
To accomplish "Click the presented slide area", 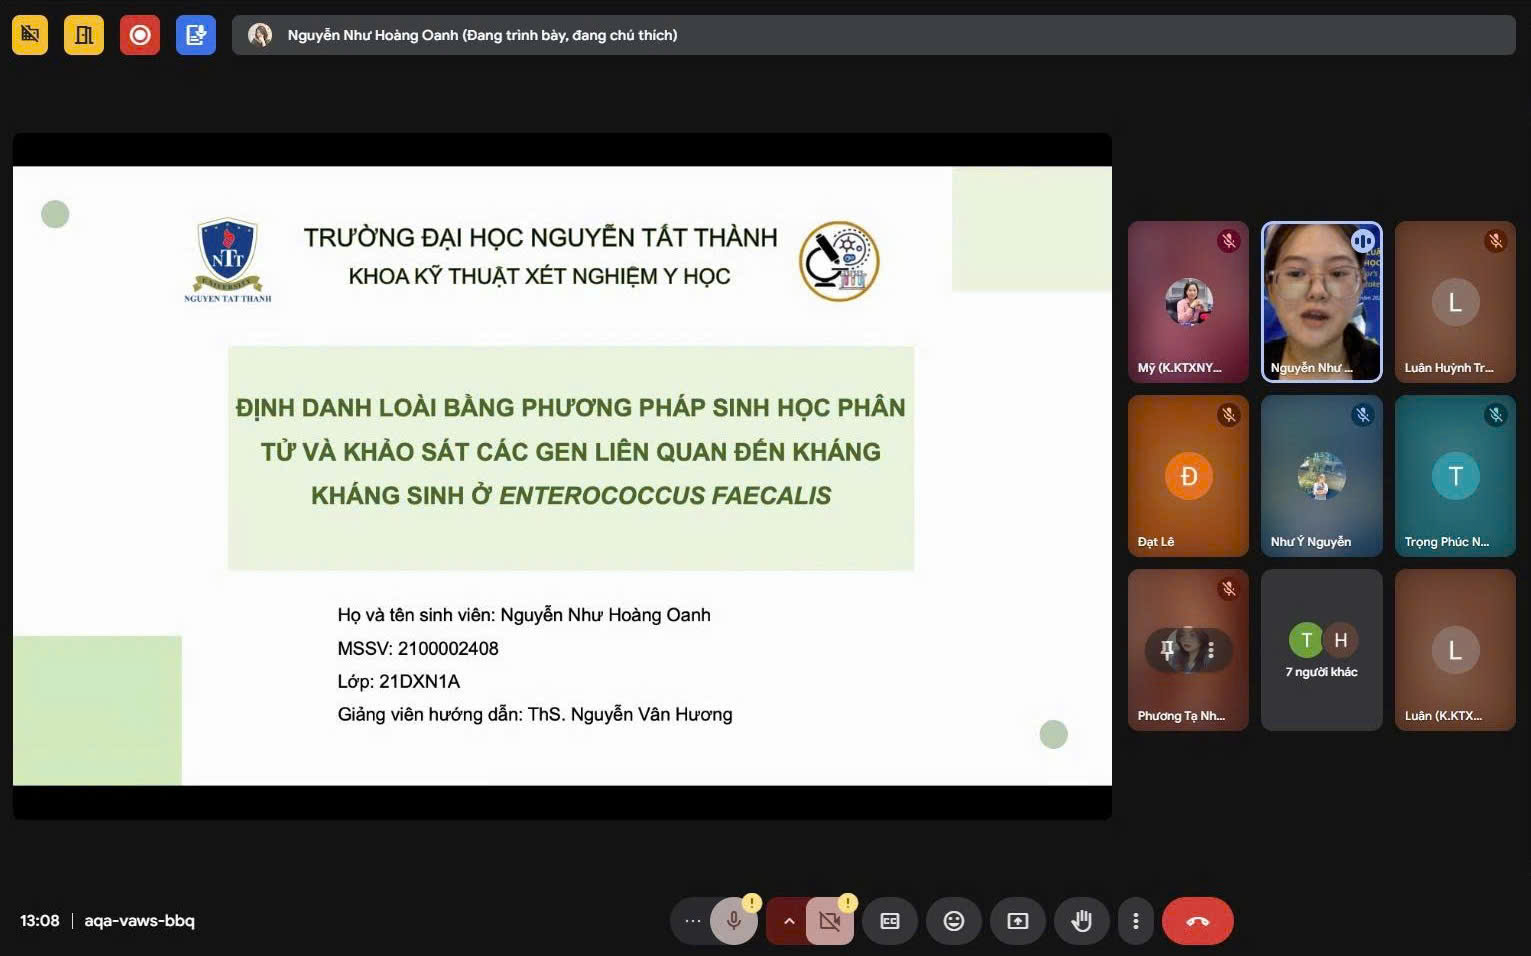I will pyautogui.click(x=562, y=476).
